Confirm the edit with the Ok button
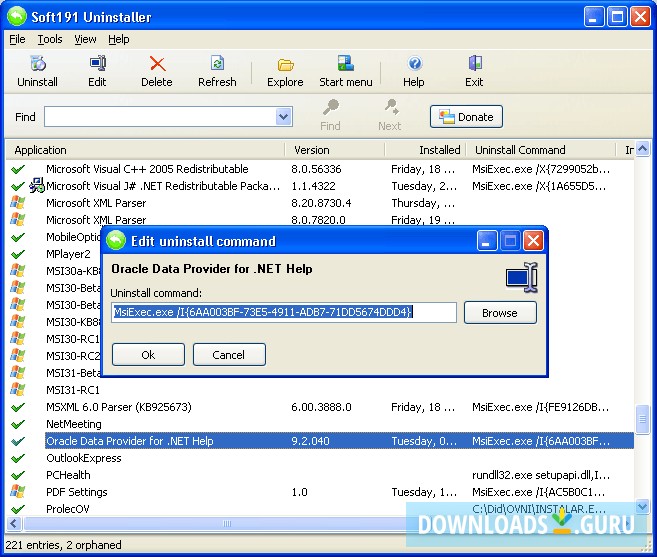Viewport: 657px width, 557px height. (x=148, y=355)
